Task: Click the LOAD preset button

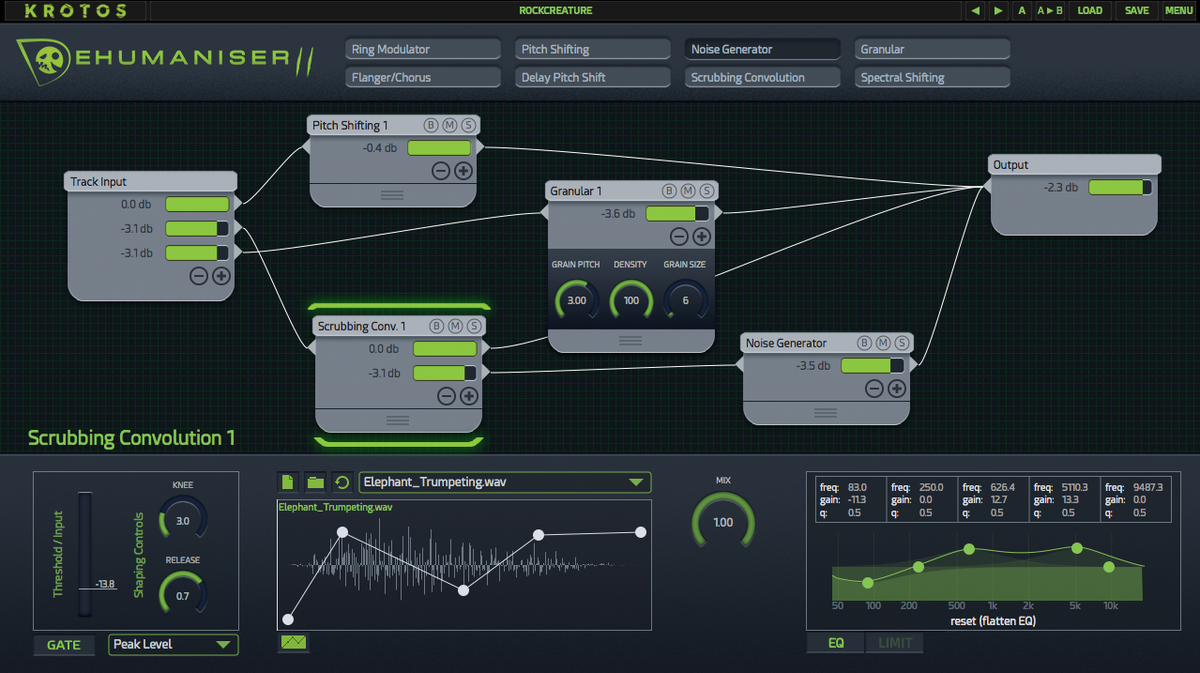Action: (x=1089, y=11)
